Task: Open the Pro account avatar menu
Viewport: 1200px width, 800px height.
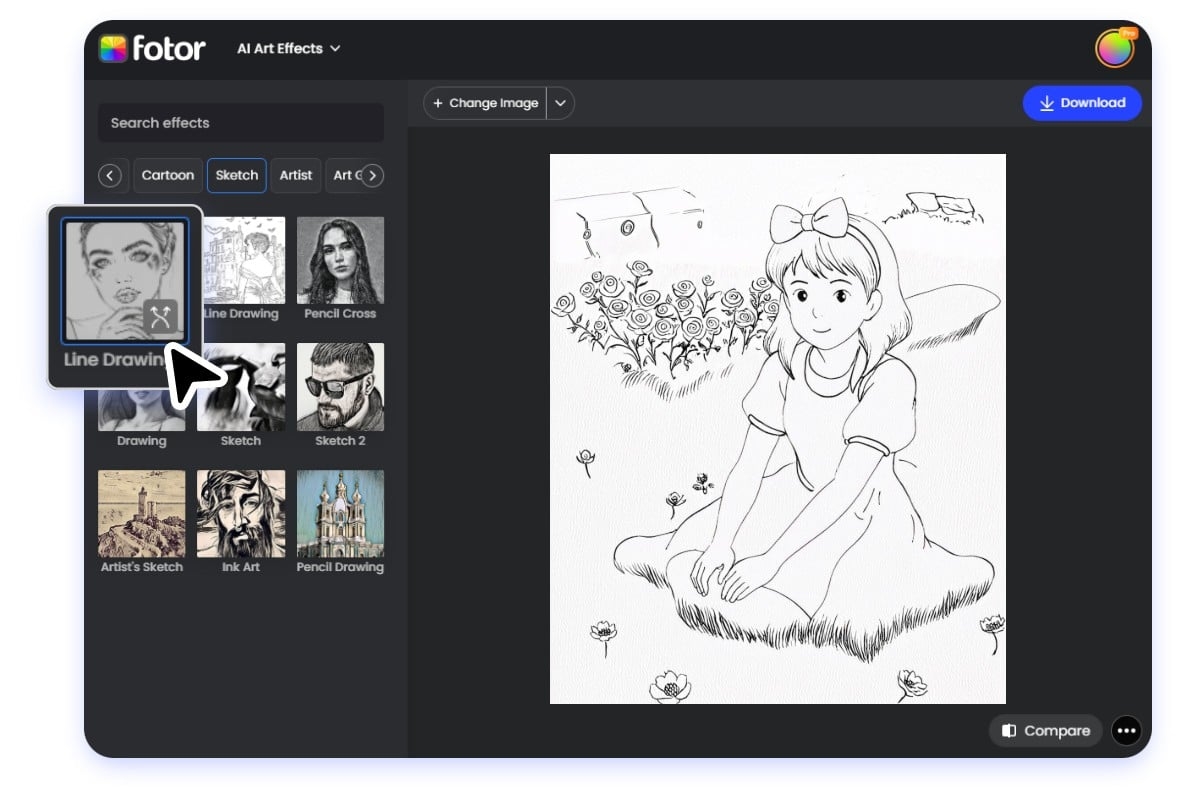Action: pos(1113,47)
